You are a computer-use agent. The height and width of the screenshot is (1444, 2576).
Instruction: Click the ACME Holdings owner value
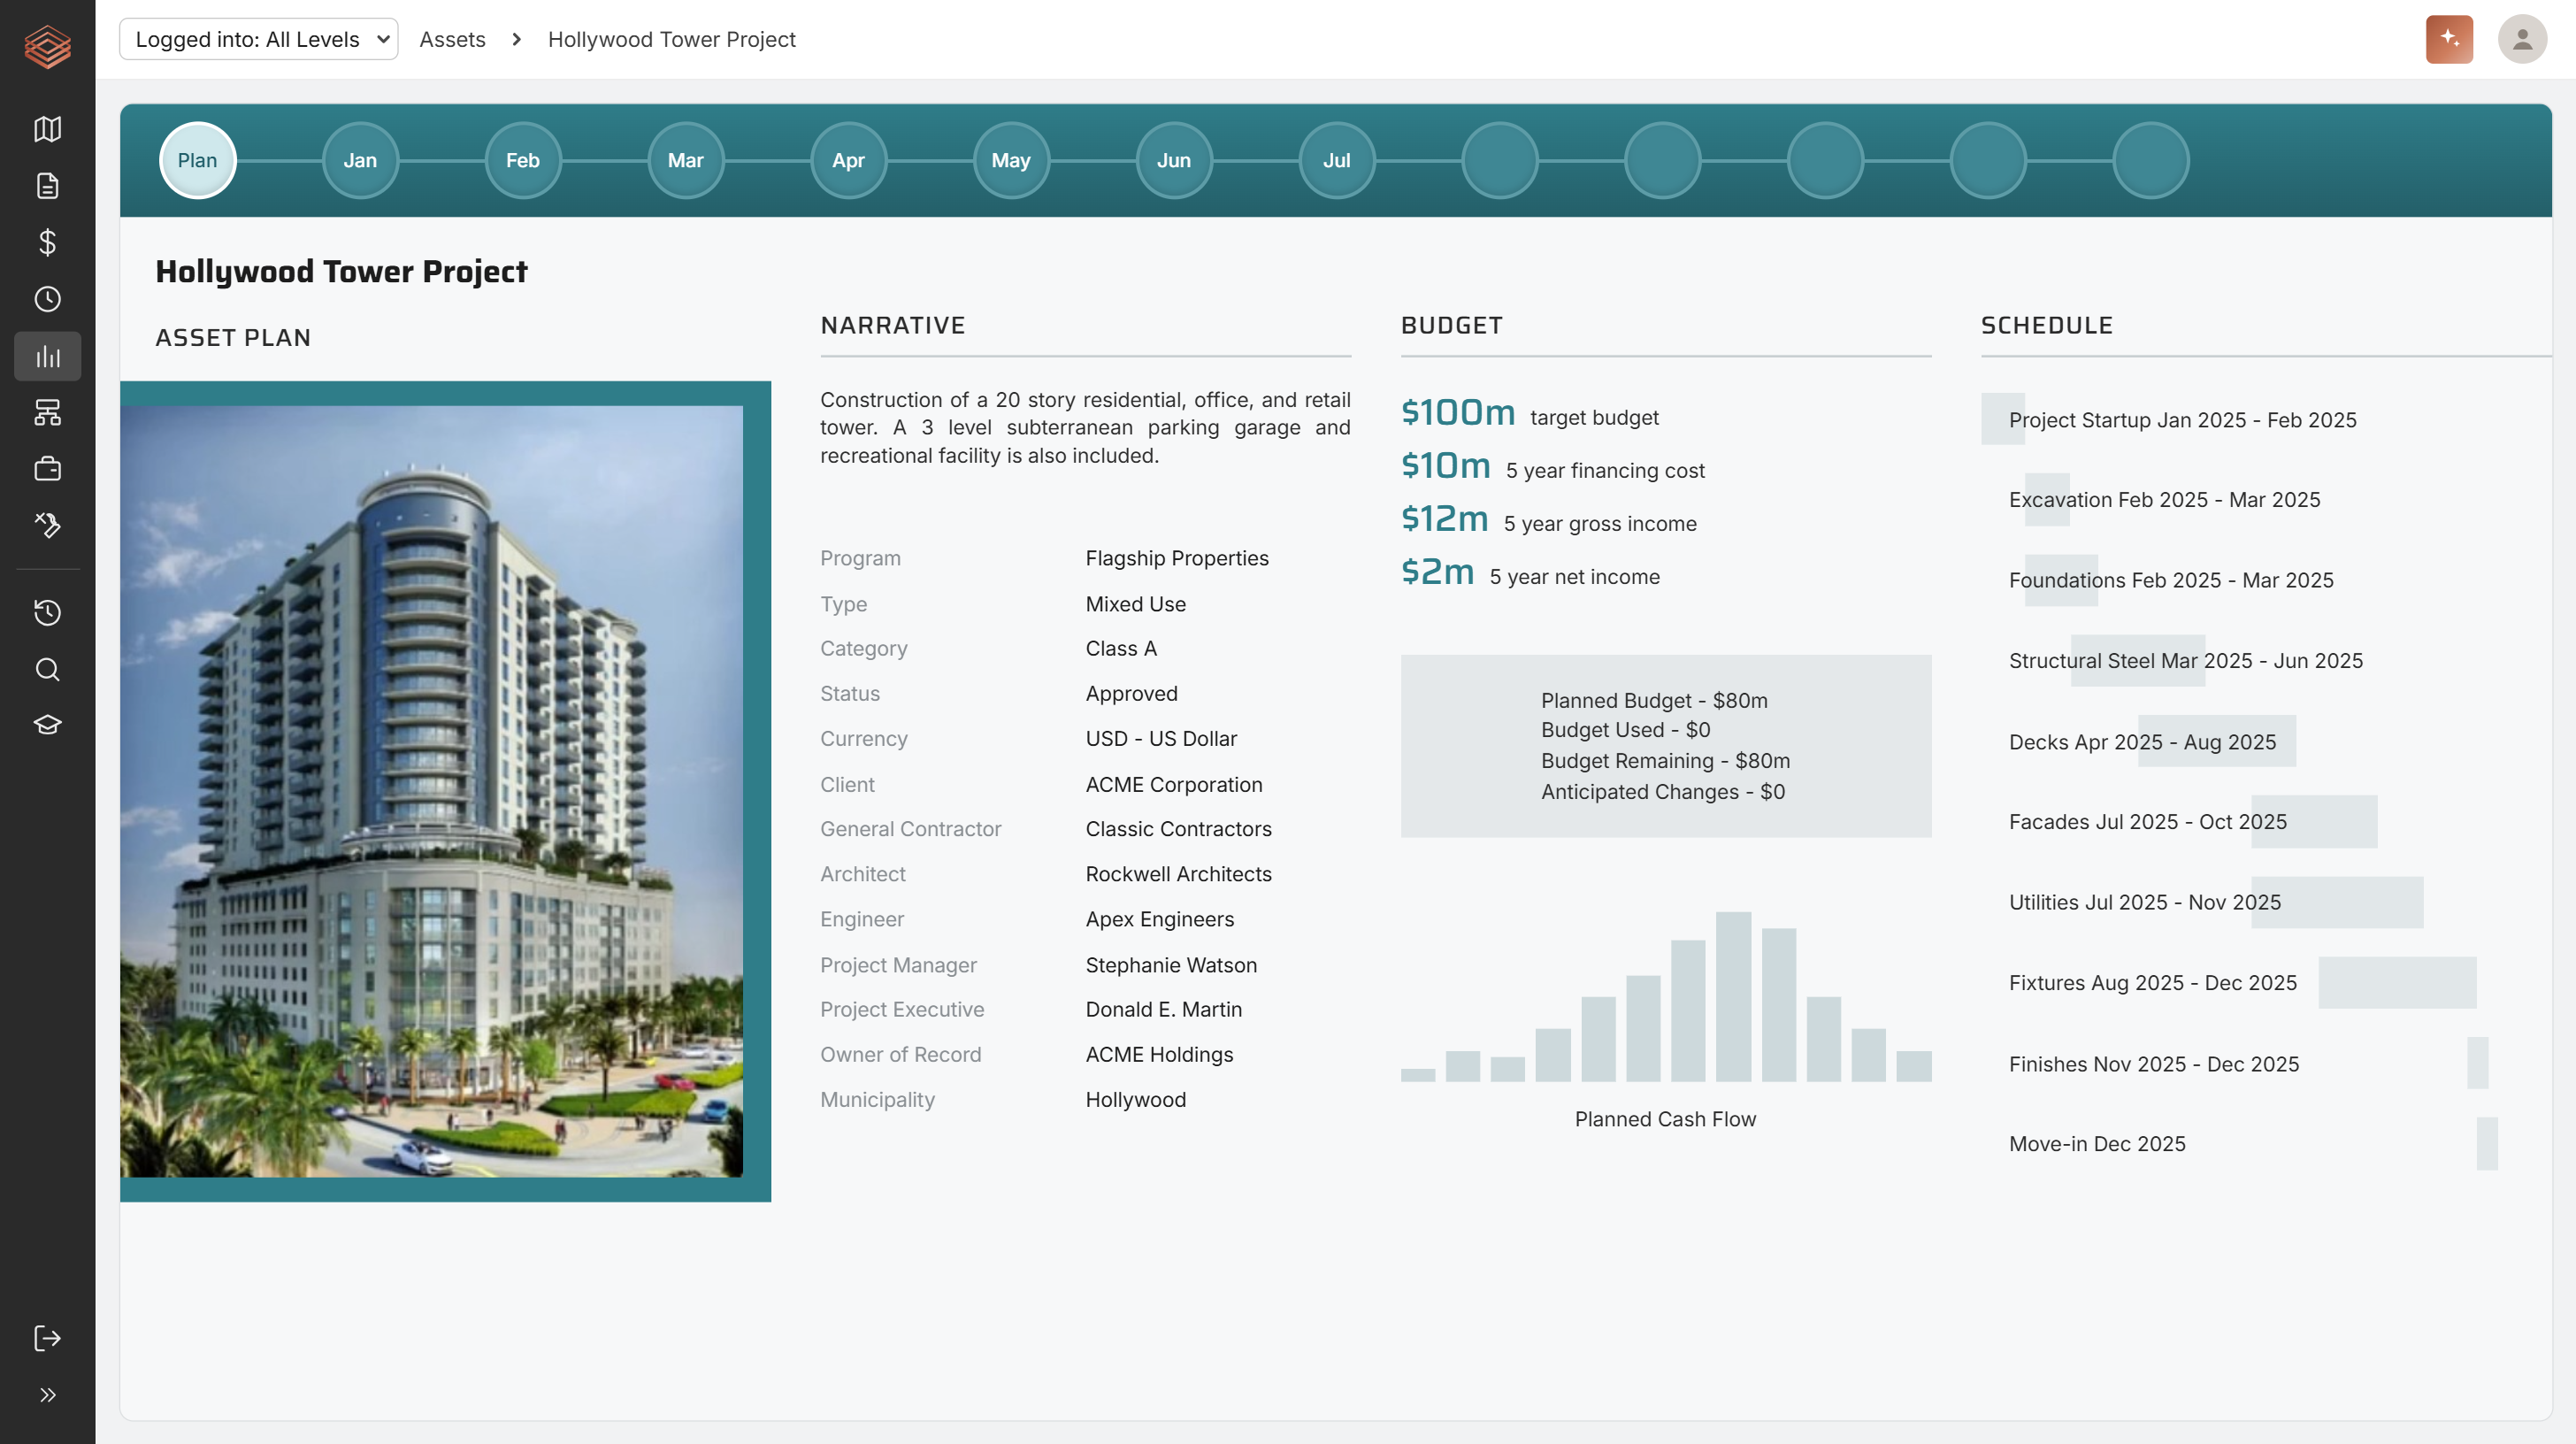click(1159, 1054)
